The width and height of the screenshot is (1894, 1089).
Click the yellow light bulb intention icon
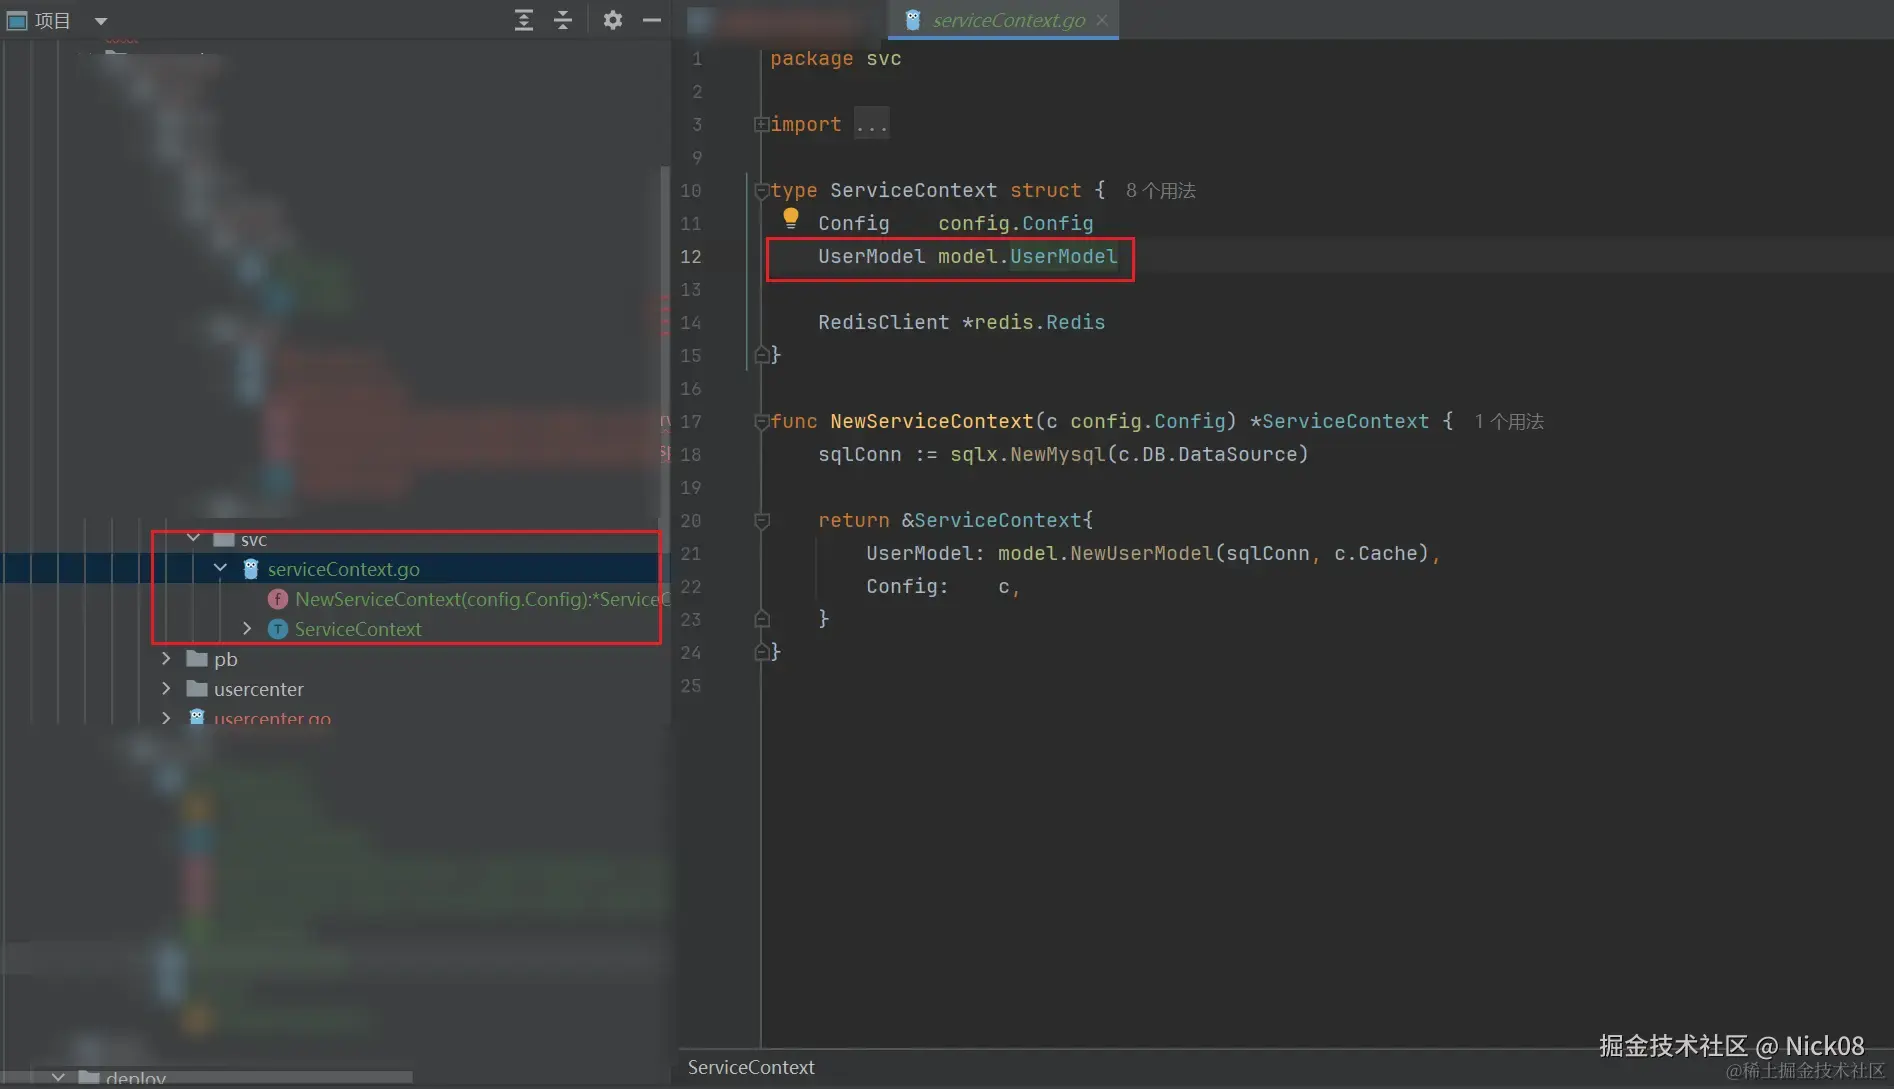[x=790, y=217]
